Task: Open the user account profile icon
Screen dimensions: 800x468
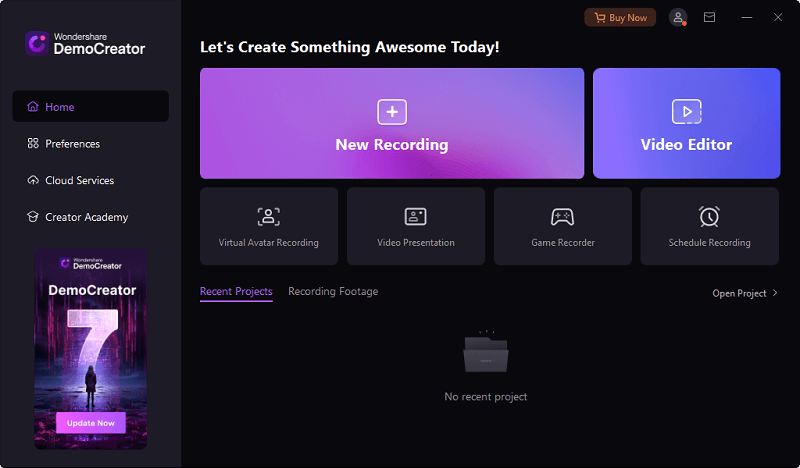Action: click(678, 17)
